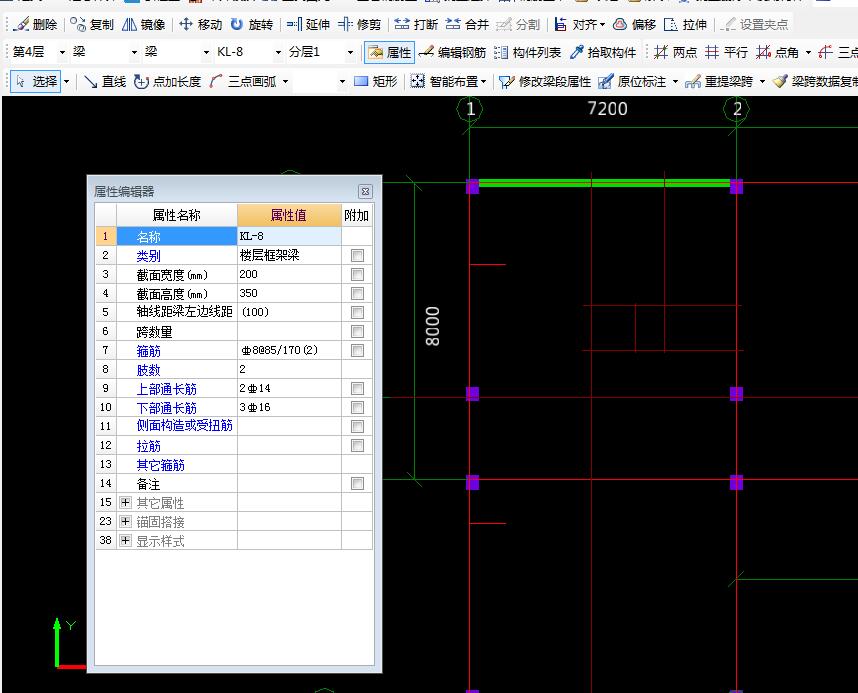Open 编辑钢筋 rebar editor
The width and height of the screenshot is (858, 693).
point(453,52)
